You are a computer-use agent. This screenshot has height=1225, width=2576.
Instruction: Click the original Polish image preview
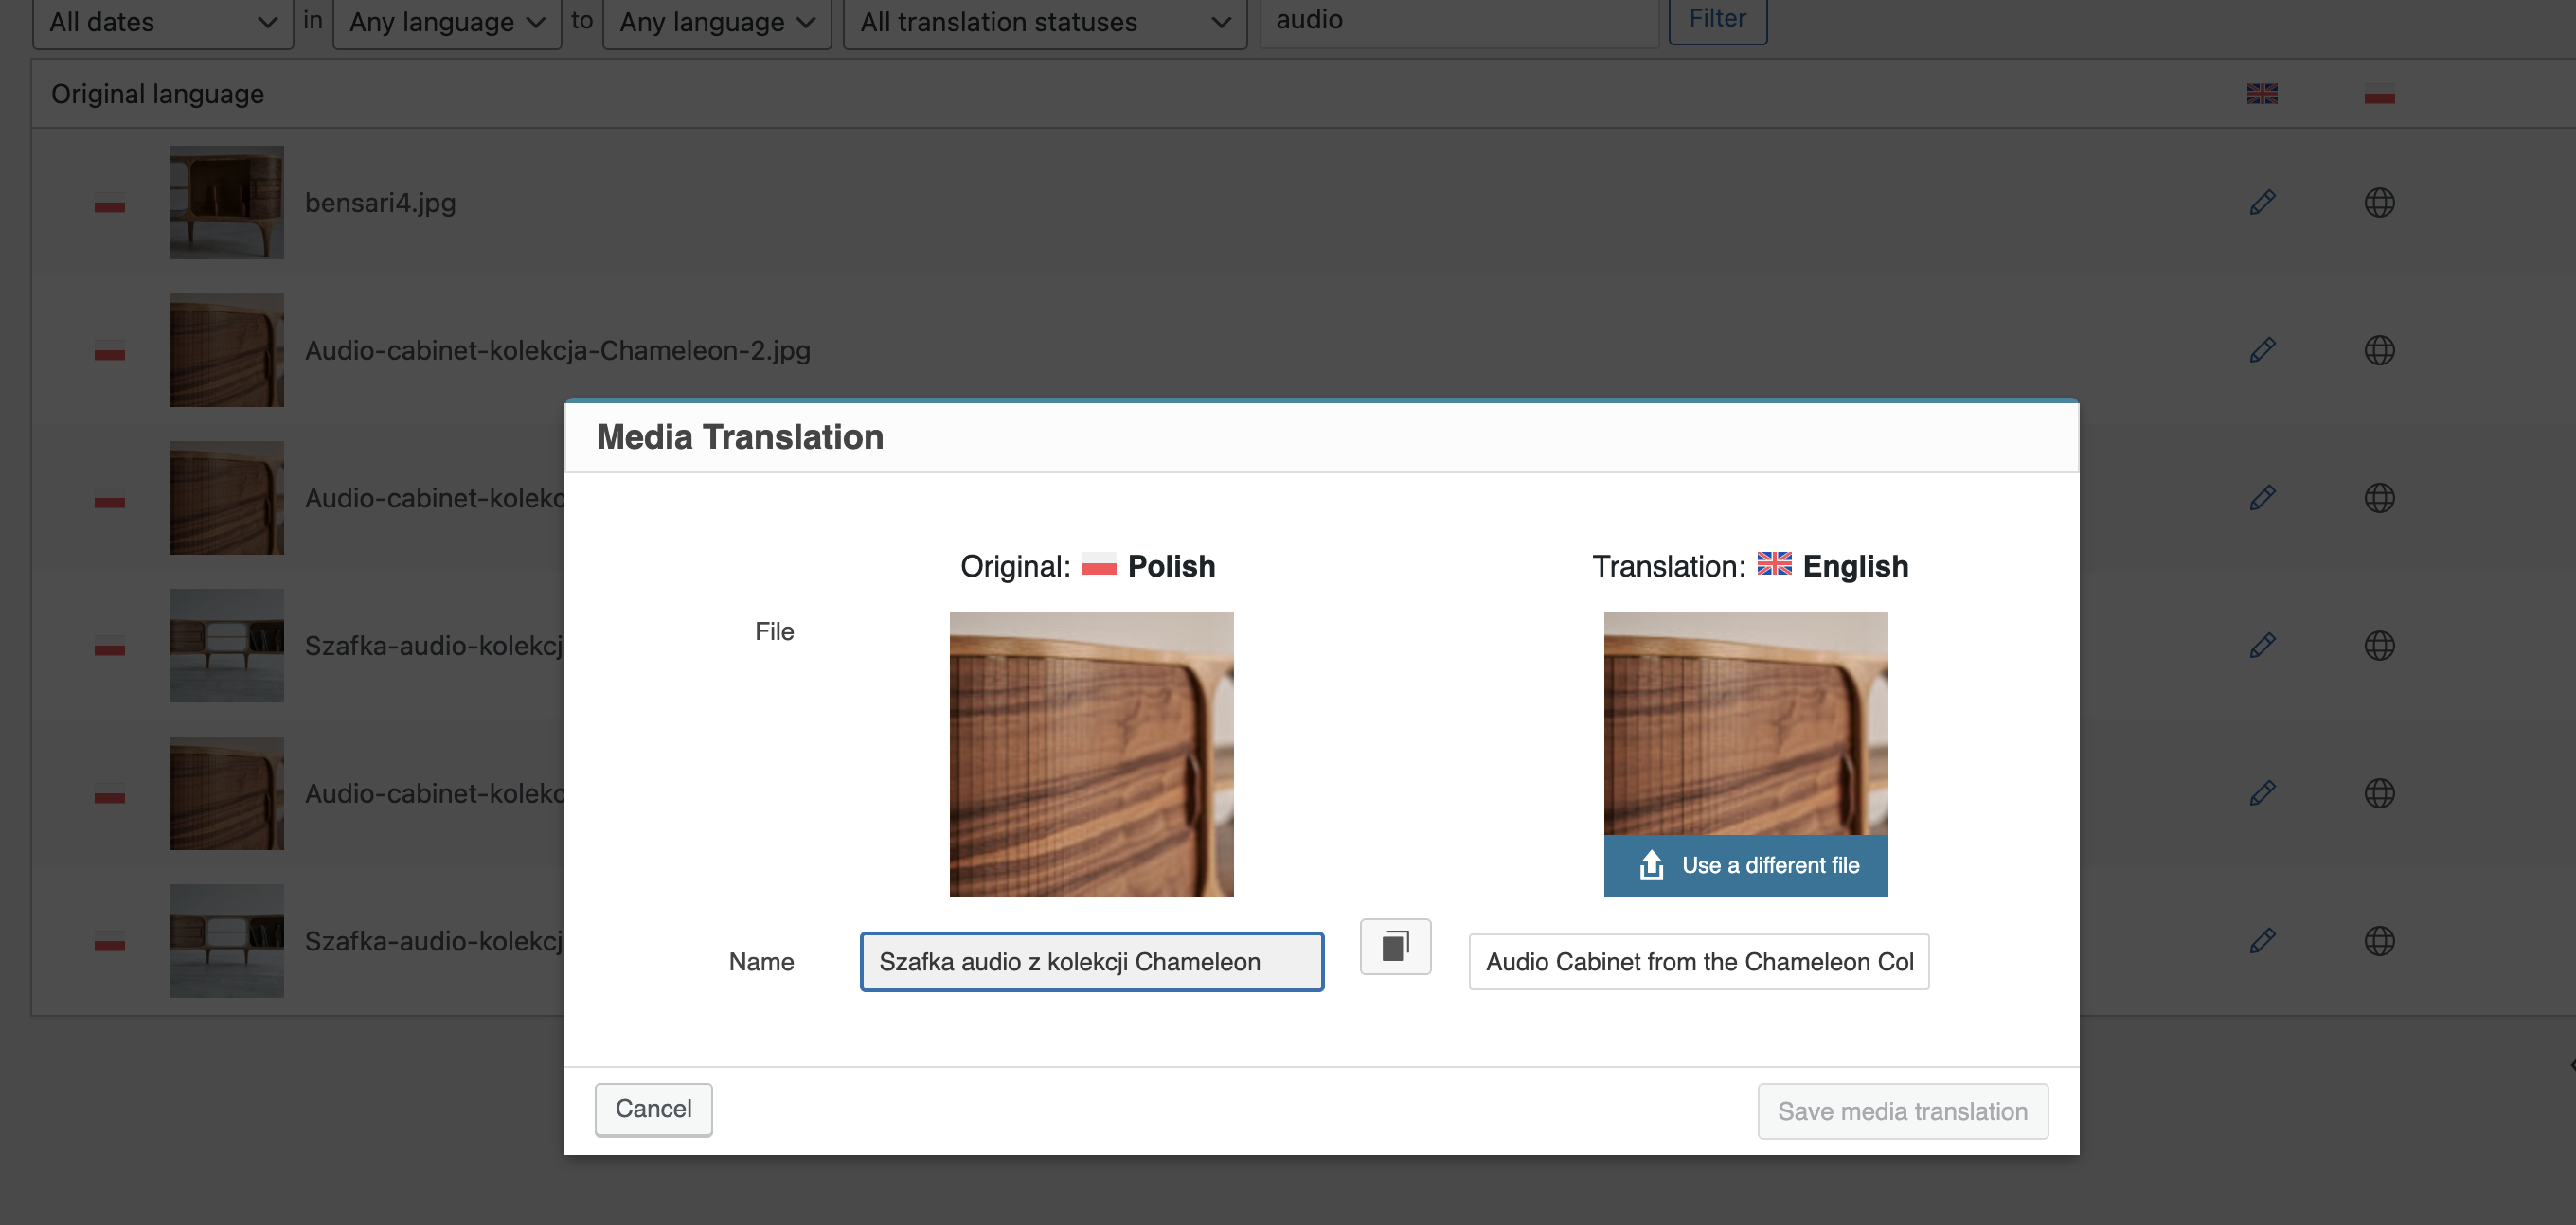(1091, 754)
